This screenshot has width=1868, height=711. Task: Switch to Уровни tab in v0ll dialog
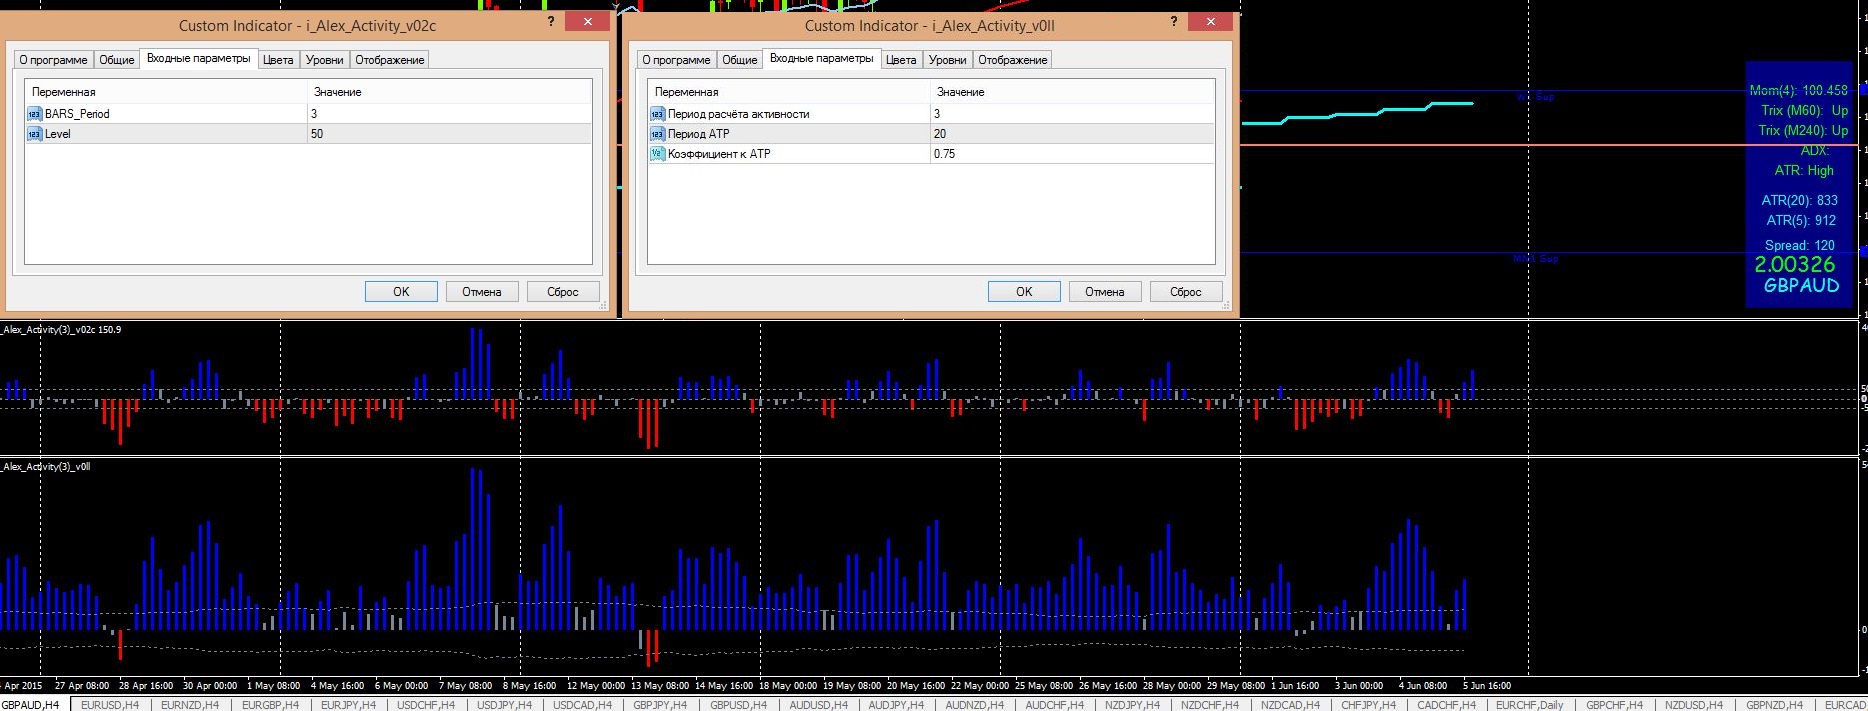coord(947,60)
